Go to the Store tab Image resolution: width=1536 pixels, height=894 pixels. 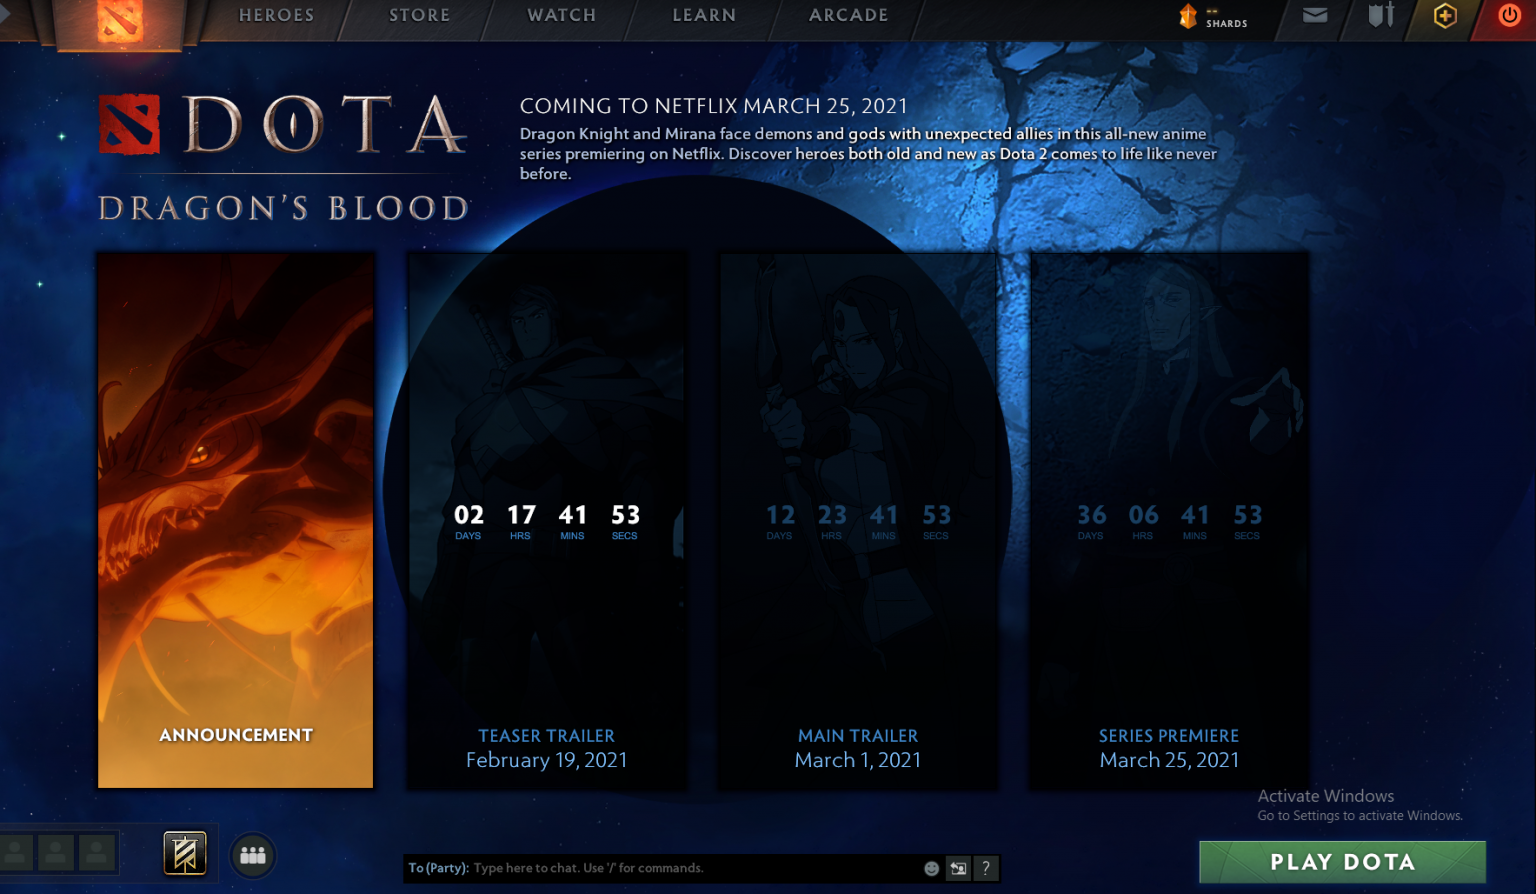[x=419, y=15]
